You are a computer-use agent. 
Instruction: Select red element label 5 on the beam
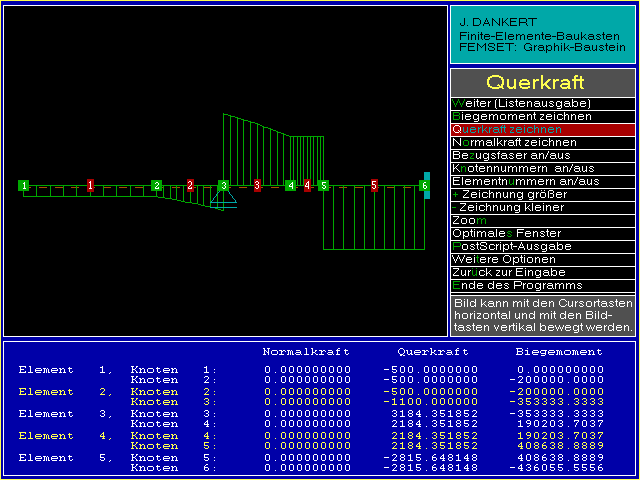click(x=374, y=185)
